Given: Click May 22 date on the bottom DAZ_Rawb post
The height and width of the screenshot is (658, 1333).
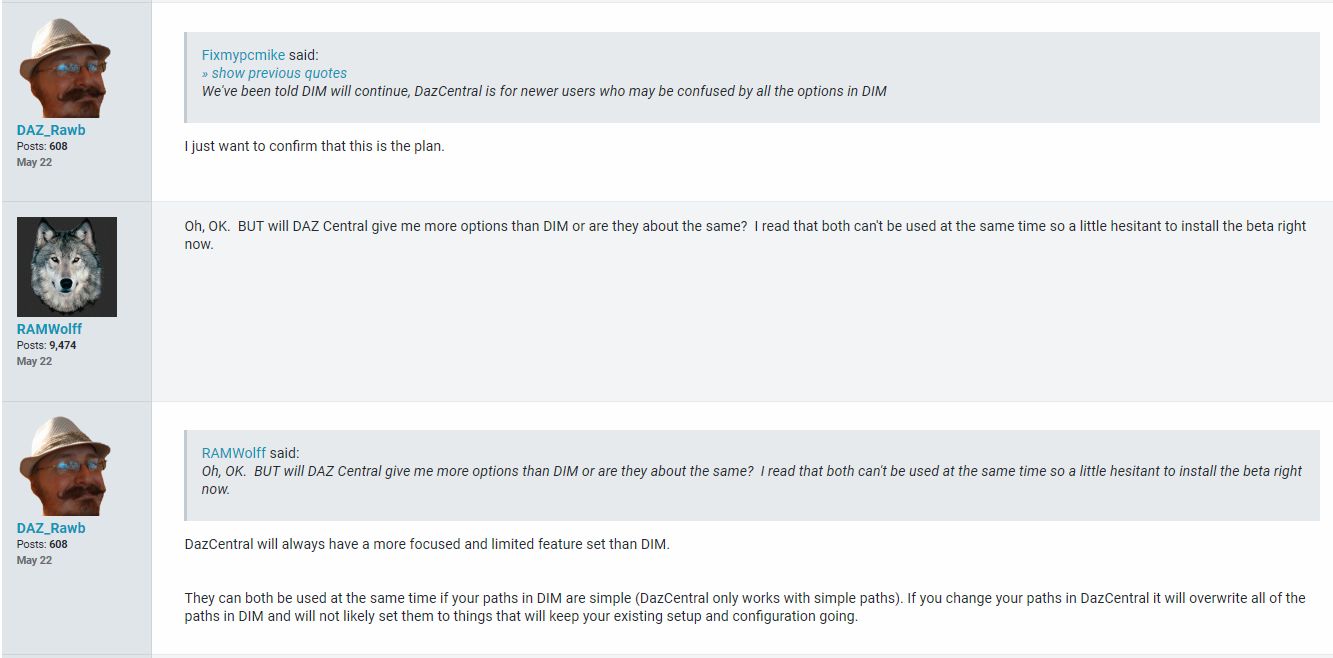Looking at the screenshot, I should click(x=34, y=560).
